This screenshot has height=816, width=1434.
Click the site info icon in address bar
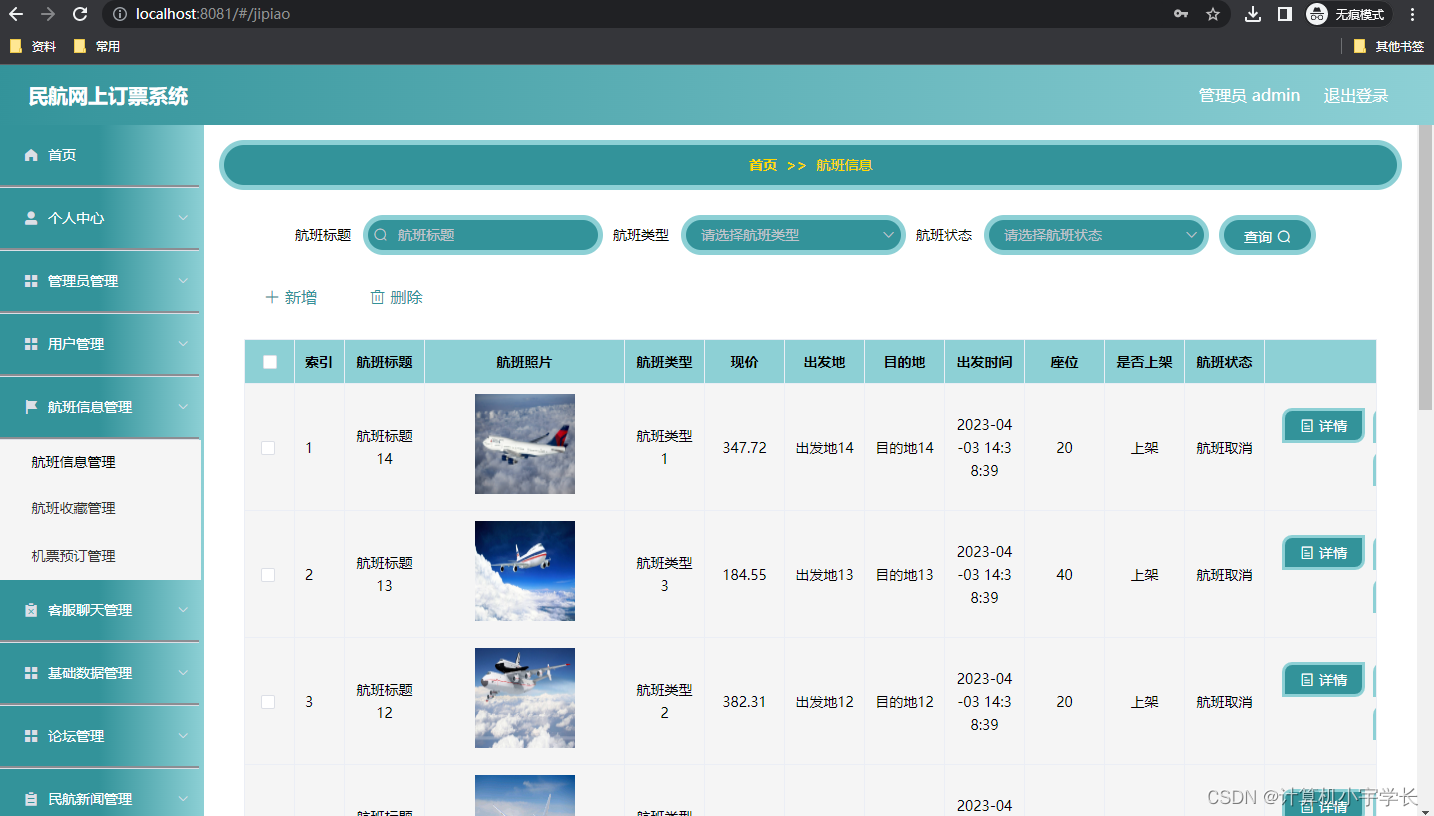(x=119, y=14)
